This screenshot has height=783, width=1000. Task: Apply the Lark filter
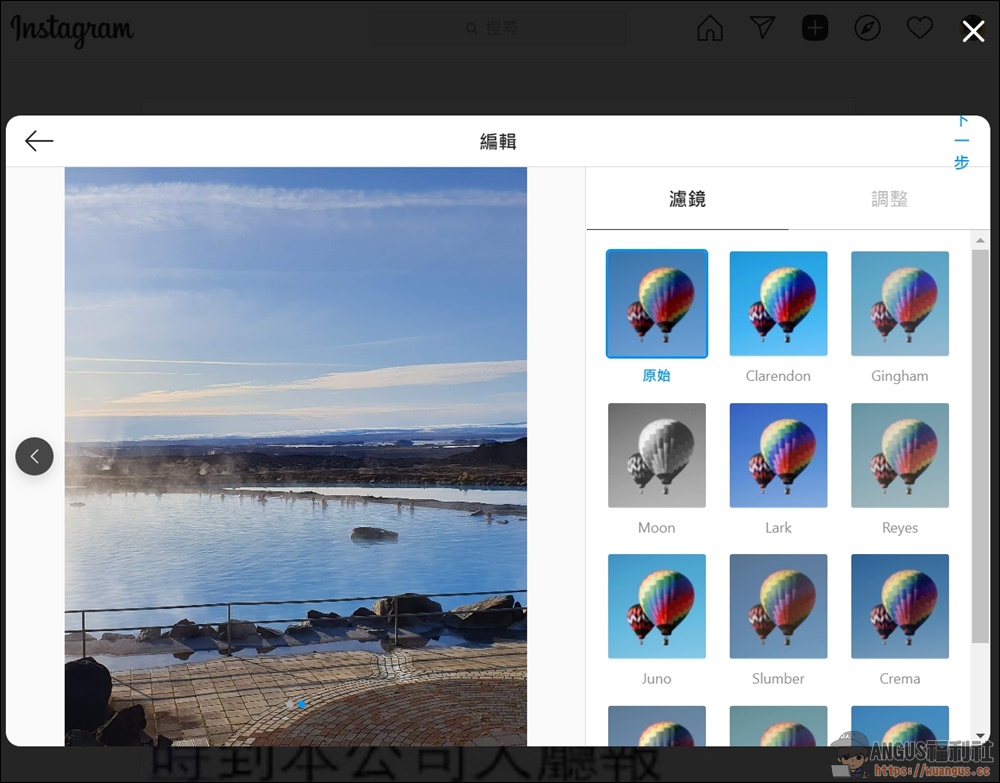tap(778, 455)
